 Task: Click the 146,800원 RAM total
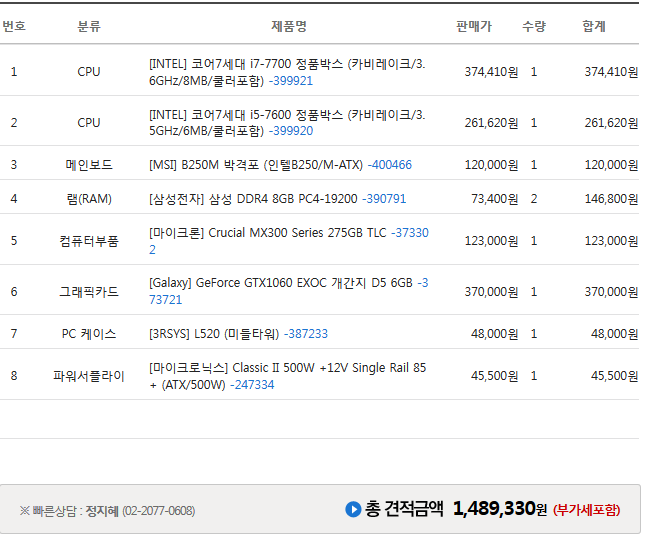tap(611, 199)
